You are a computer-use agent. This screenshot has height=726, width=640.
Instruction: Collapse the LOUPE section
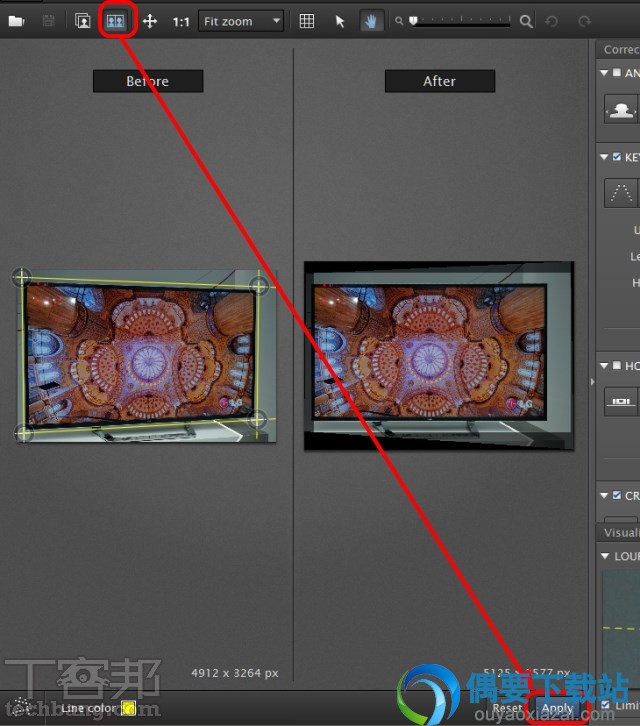(605, 556)
